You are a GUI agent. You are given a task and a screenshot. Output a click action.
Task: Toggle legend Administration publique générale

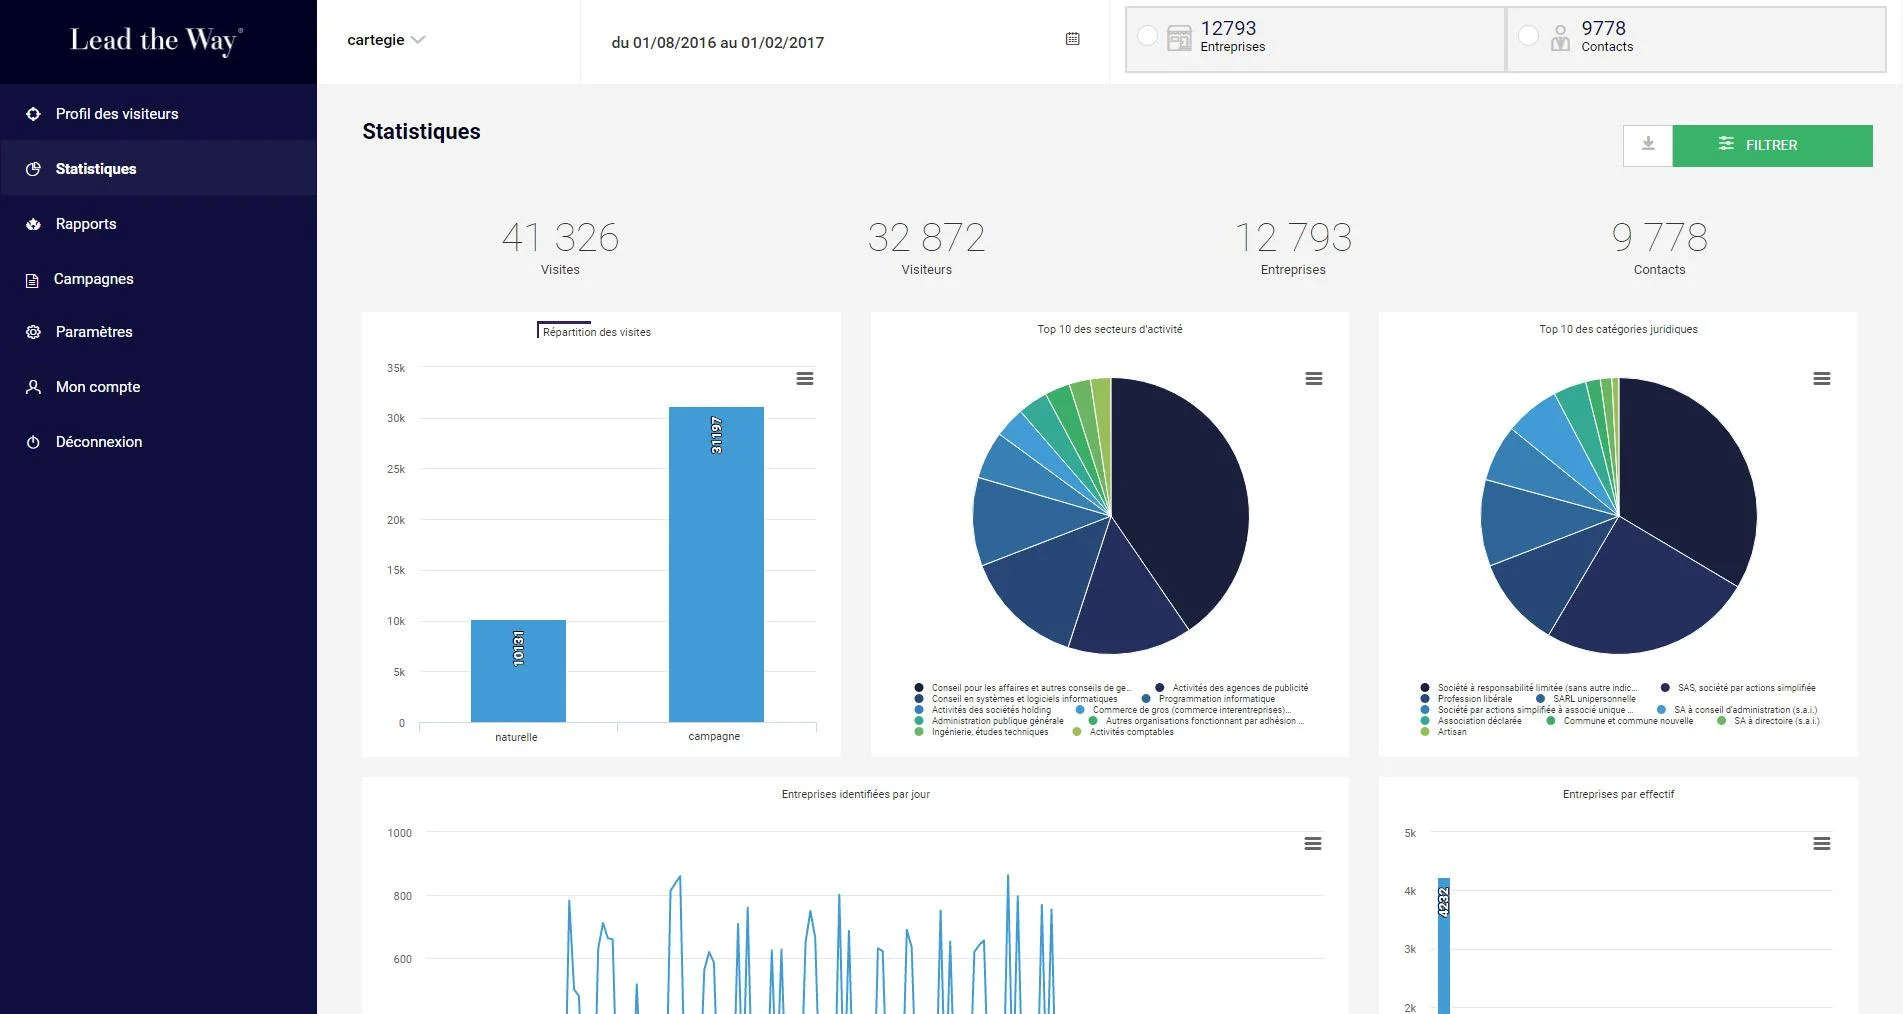coord(989,721)
